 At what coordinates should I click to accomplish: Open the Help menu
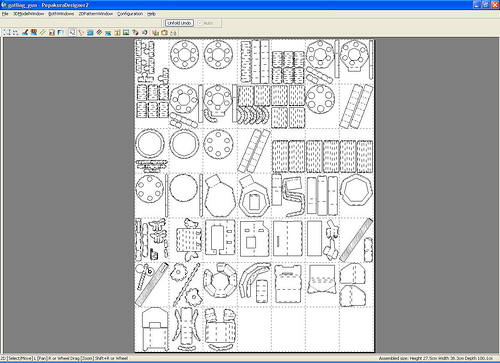click(151, 14)
